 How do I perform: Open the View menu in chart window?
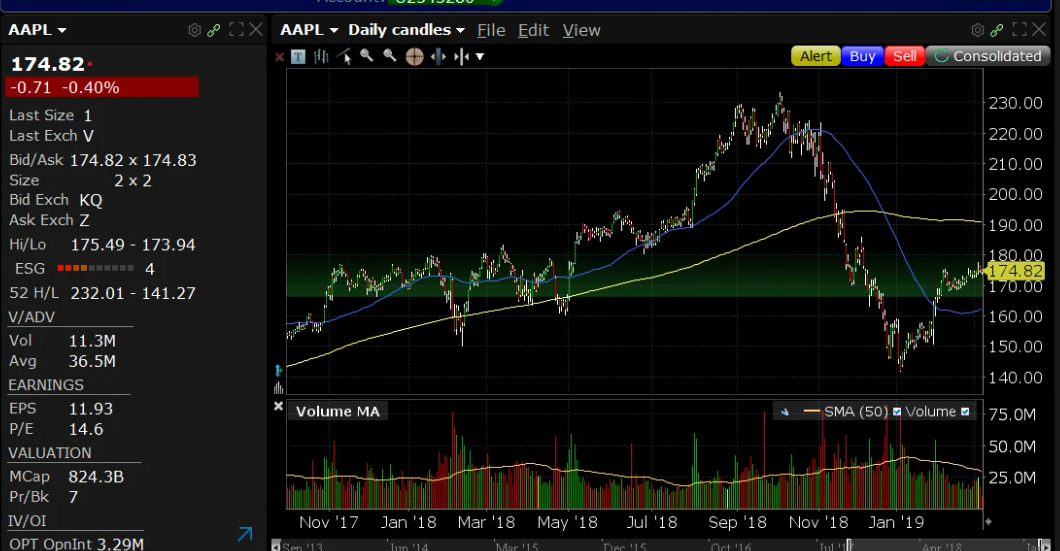(x=581, y=30)
